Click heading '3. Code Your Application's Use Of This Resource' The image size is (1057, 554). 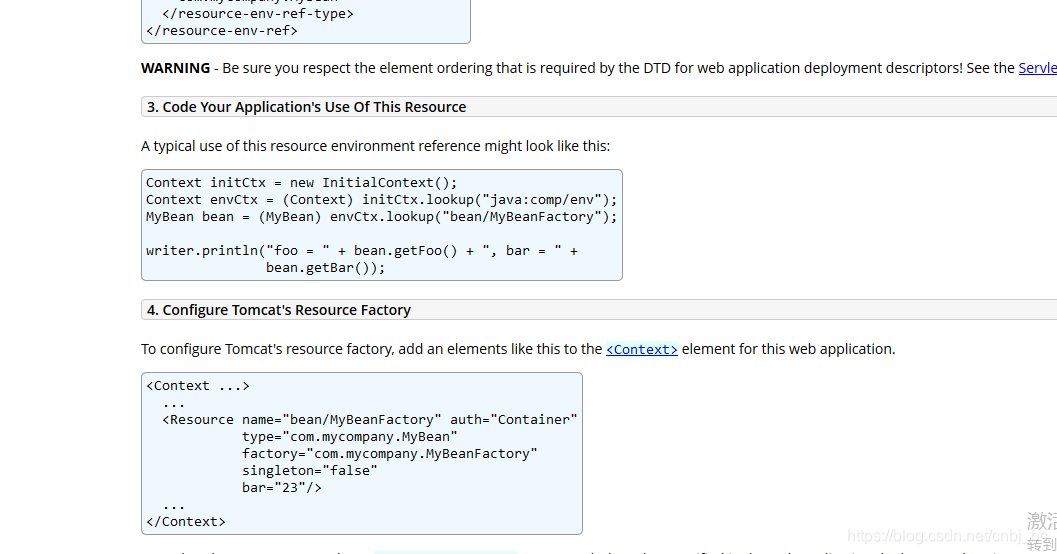tap(307, 107)
